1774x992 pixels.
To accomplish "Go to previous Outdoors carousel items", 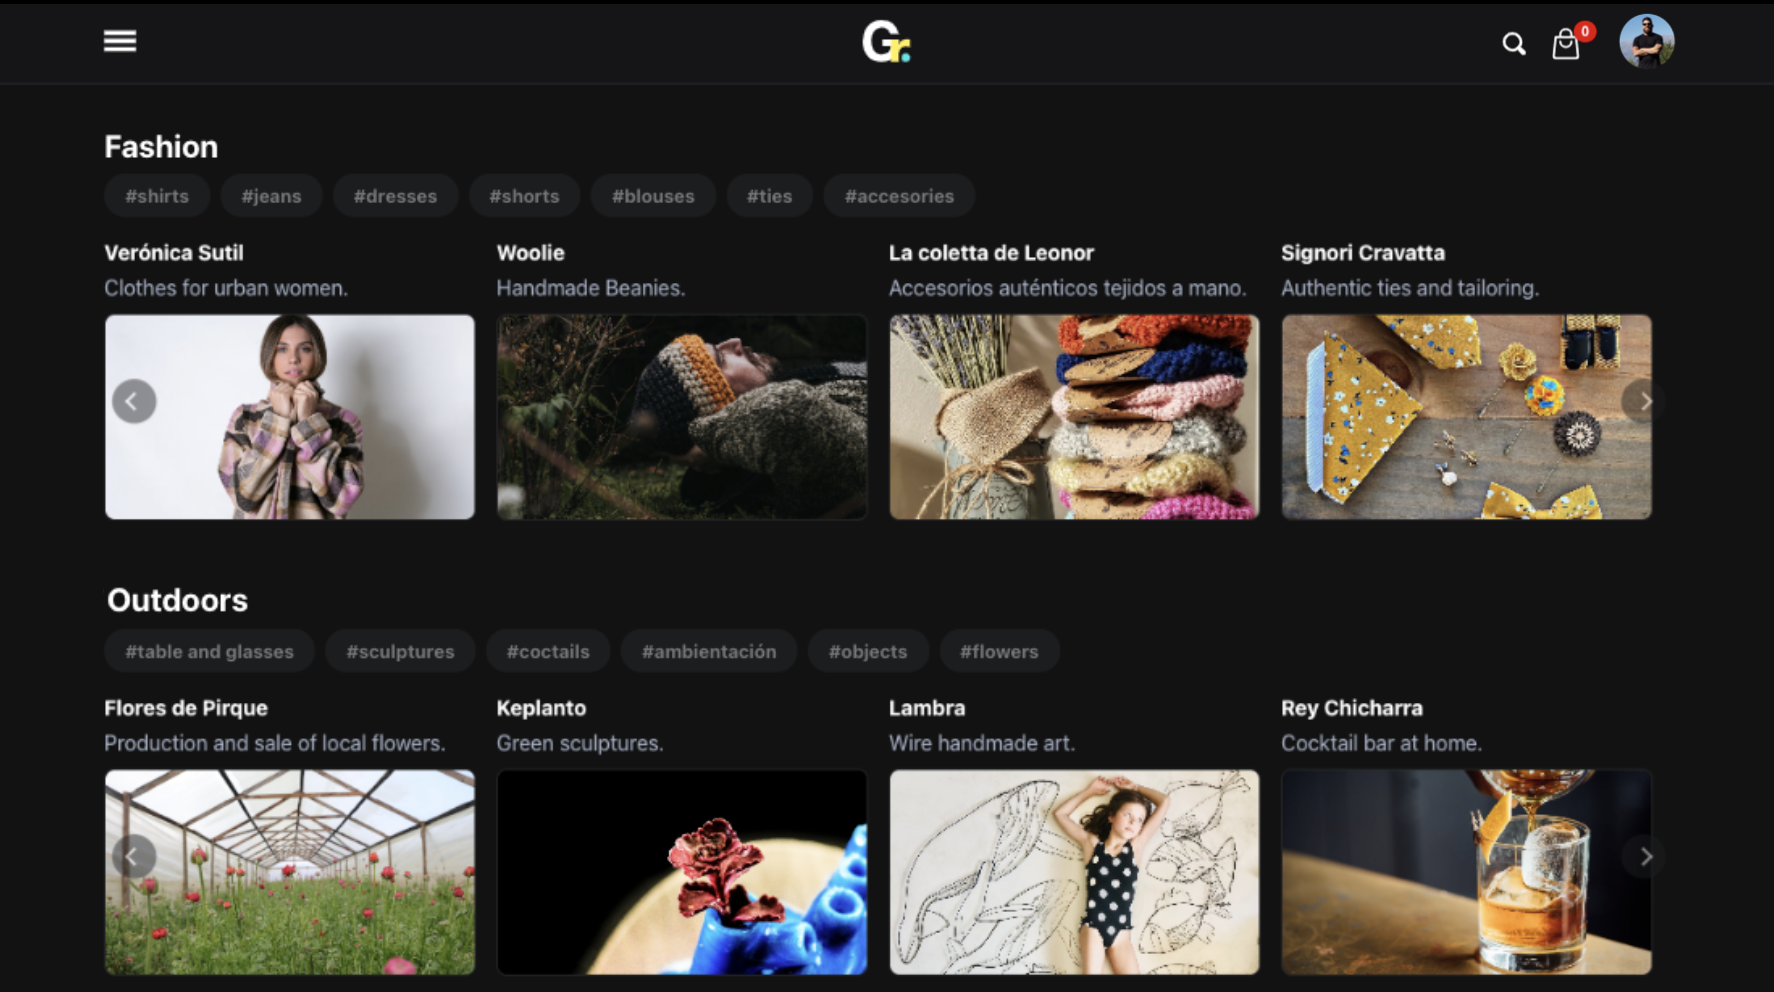I will [x=134, y=856].
